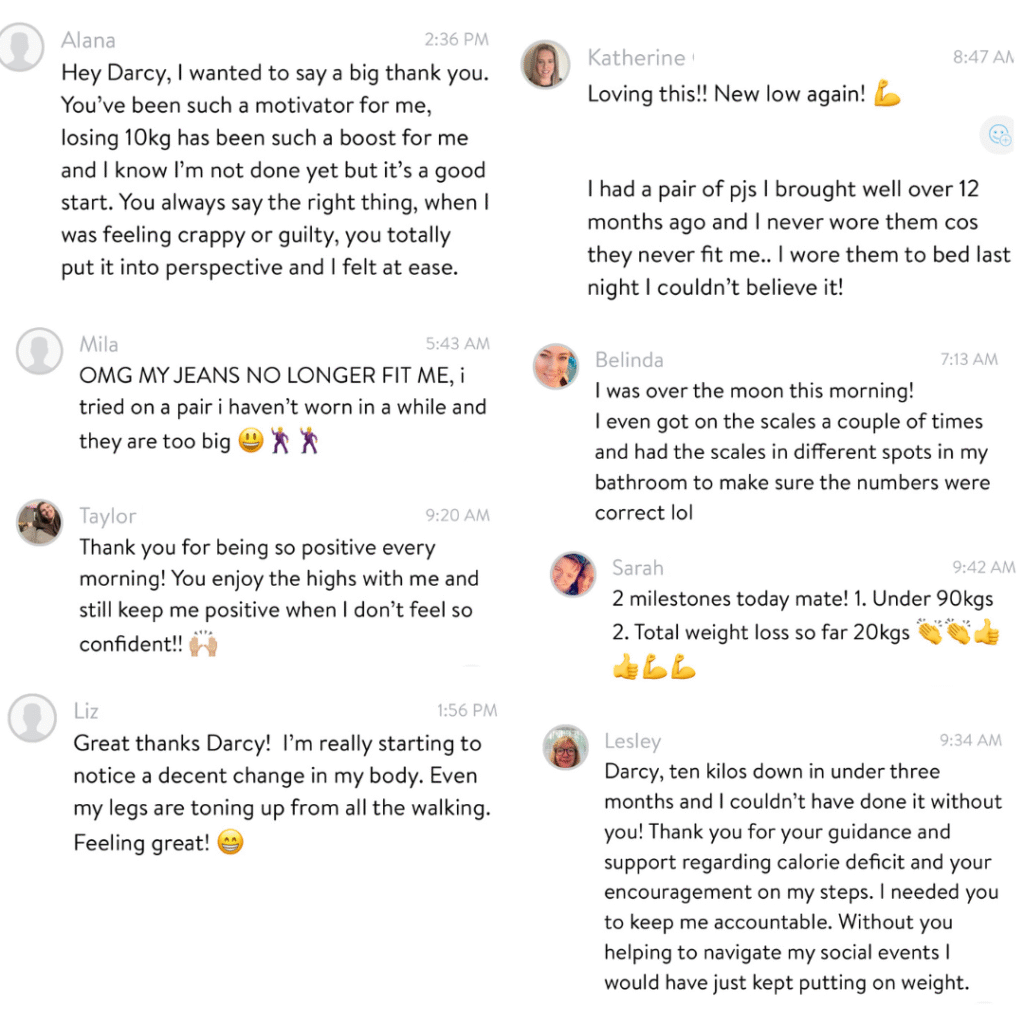The width and height of the screenshot is (1024, 1024).
Task: View Taylor's profile photo
Action: pyautogui.click(x=39, y=522)
